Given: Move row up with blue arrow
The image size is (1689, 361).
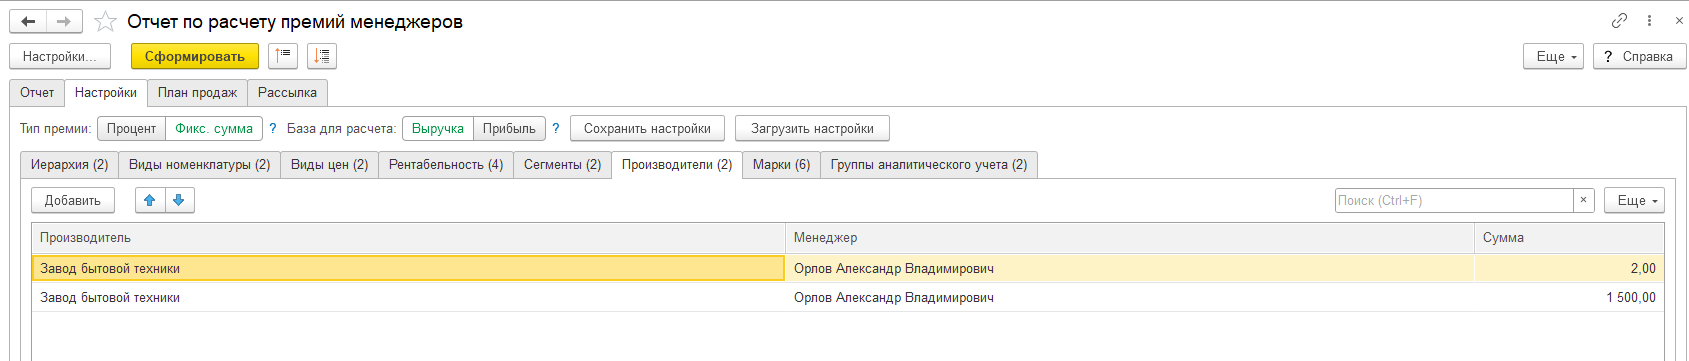Looking at the screenshot, I should 150,200.
